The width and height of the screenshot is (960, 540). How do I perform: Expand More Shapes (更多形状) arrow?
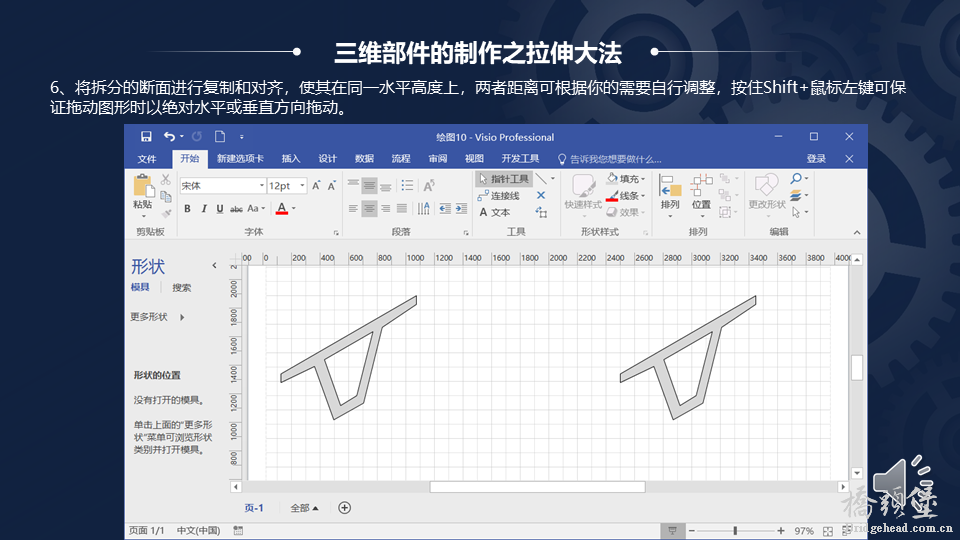pyautogui.click(x=182, y=317)
